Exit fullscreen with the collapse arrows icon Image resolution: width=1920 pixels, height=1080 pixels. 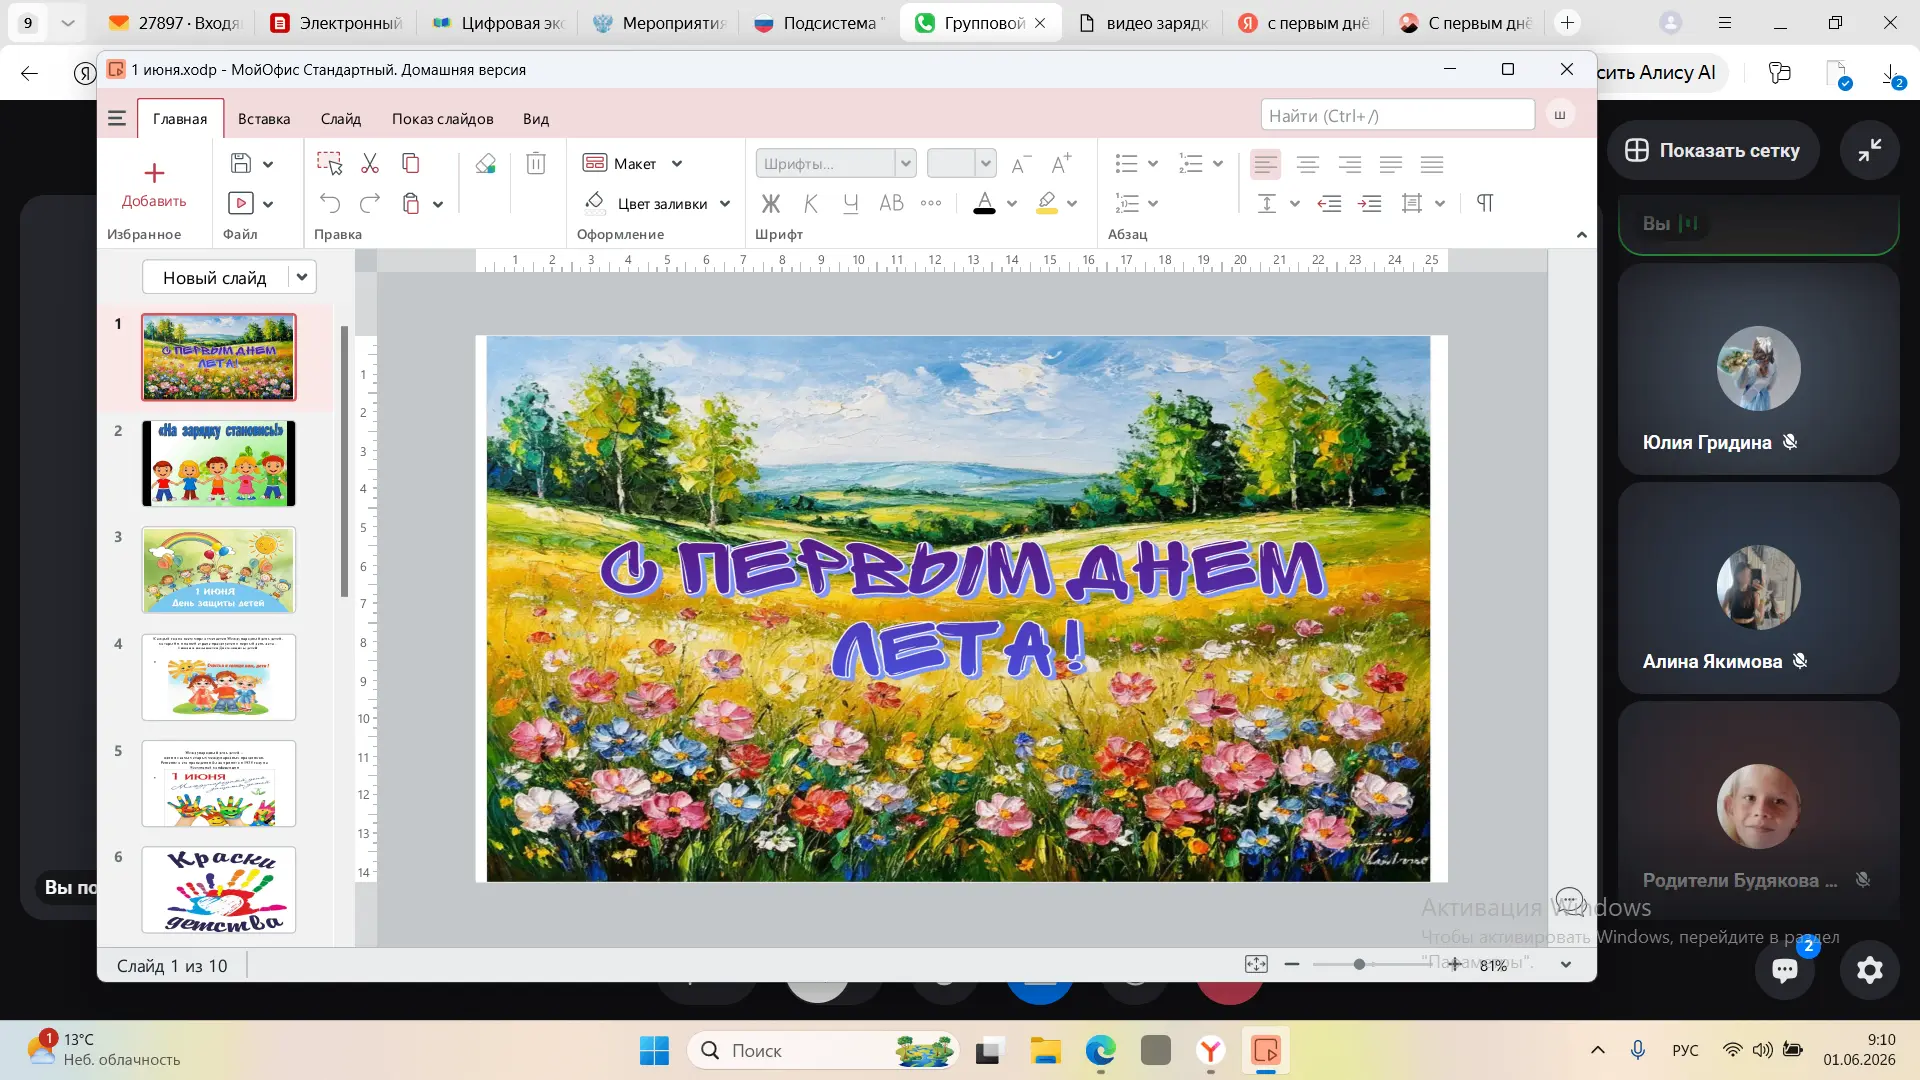[1870, 150]
